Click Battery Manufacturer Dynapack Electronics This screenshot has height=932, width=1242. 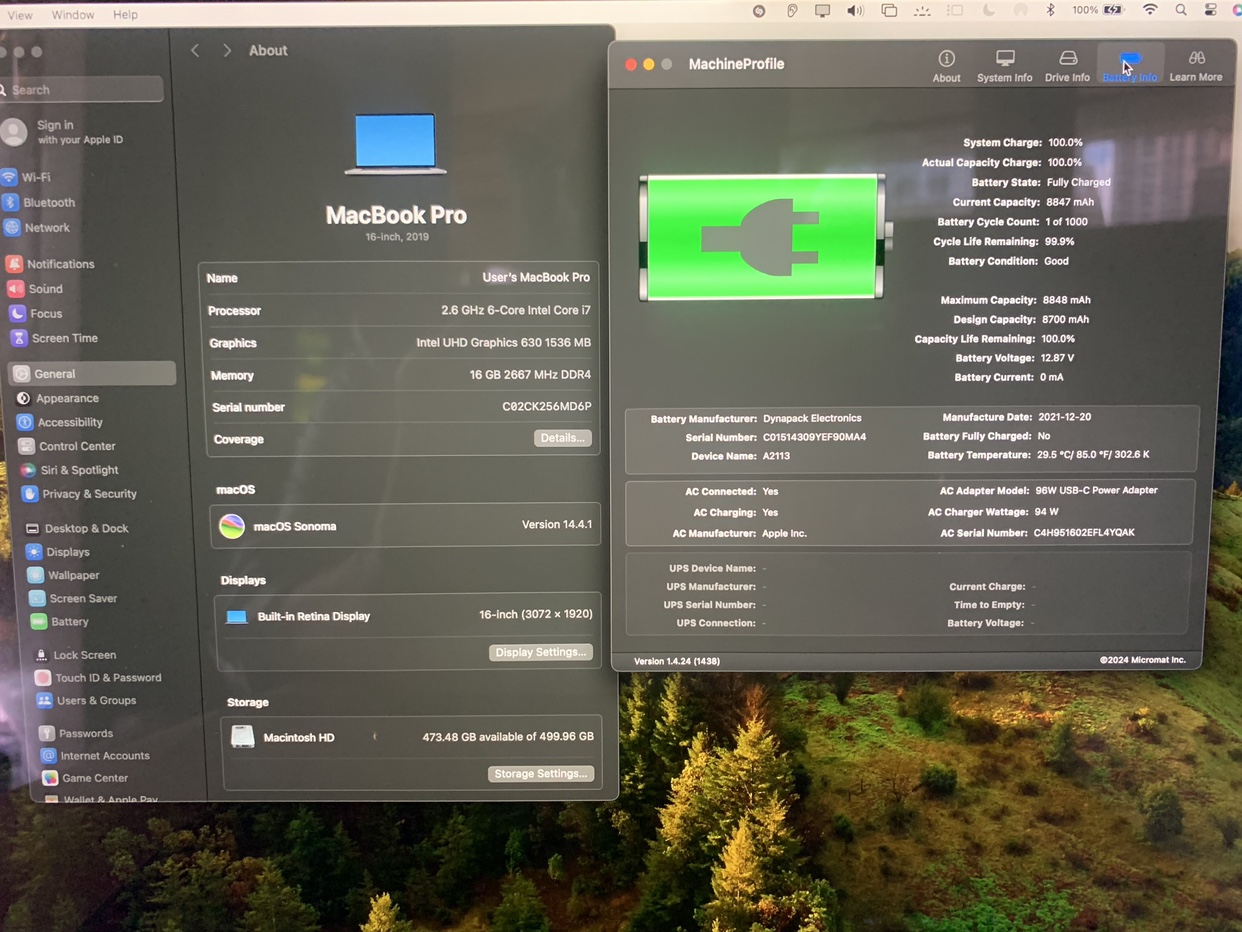pyautogui.click(x=812, y=418)
